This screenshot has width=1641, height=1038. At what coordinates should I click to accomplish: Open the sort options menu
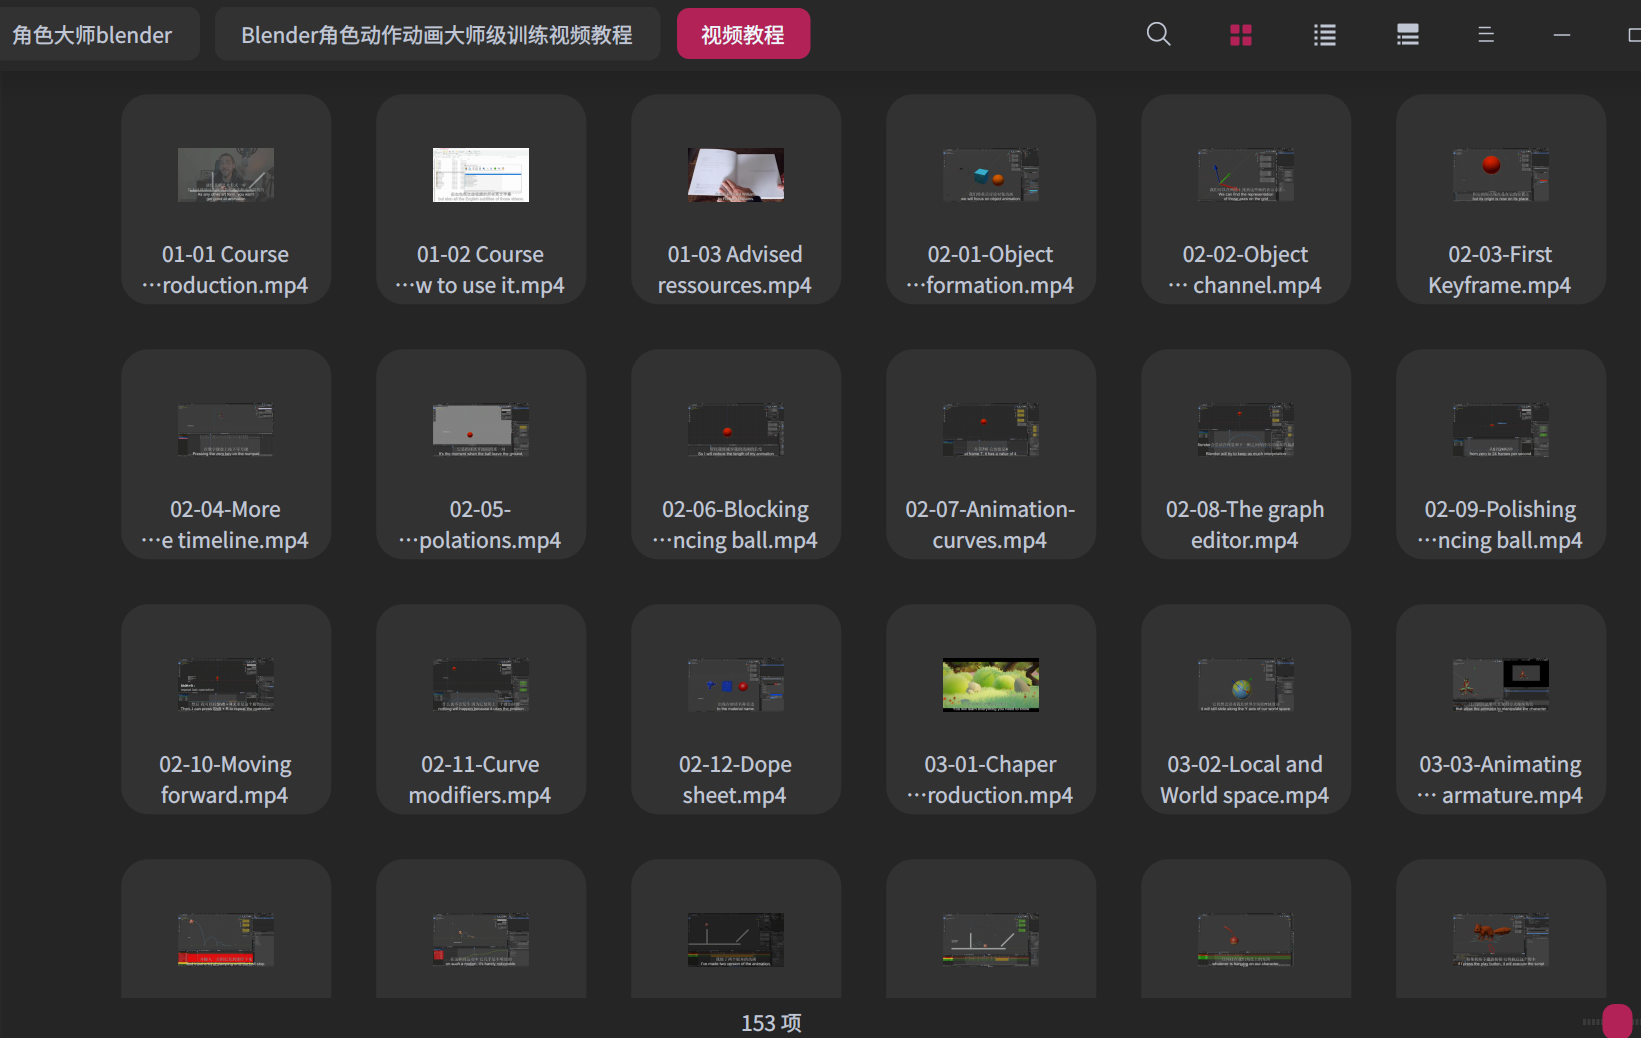(1486, 33)
